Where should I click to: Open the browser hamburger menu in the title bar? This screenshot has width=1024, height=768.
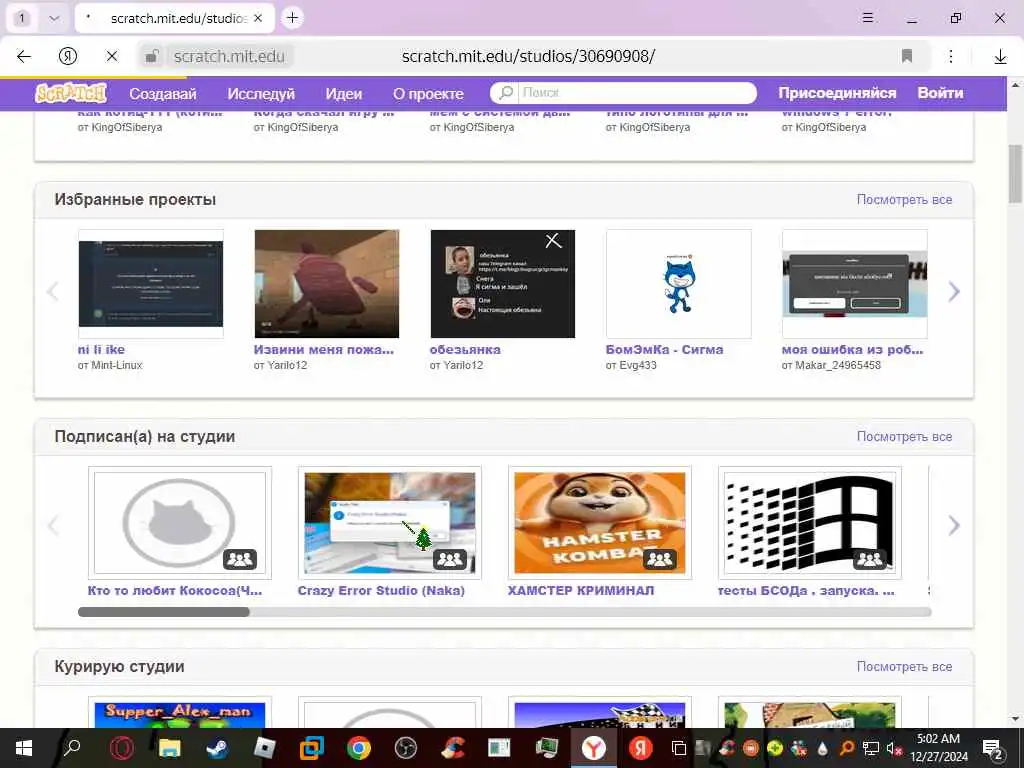click(x=867, y=18)
